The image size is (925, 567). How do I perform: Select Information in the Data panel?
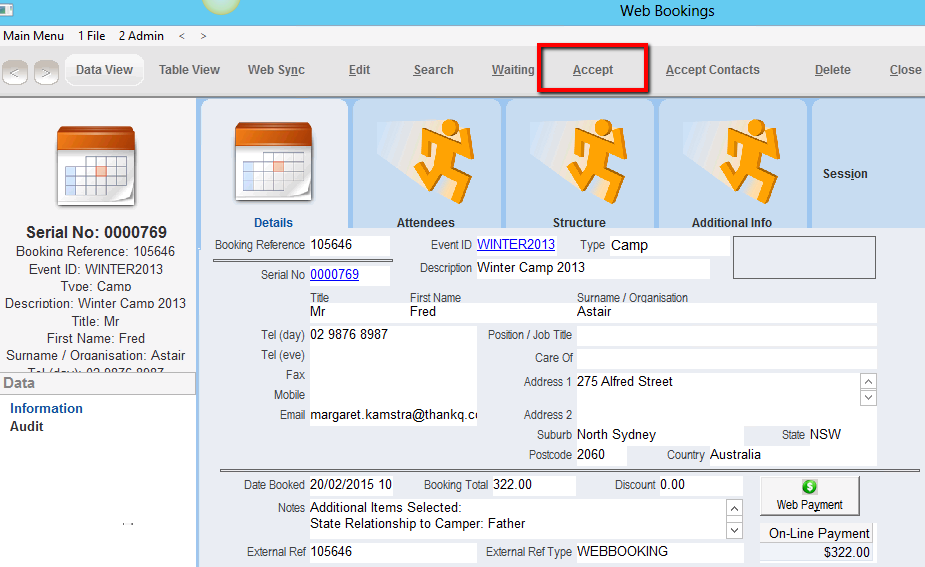click(x=46, y=408)
